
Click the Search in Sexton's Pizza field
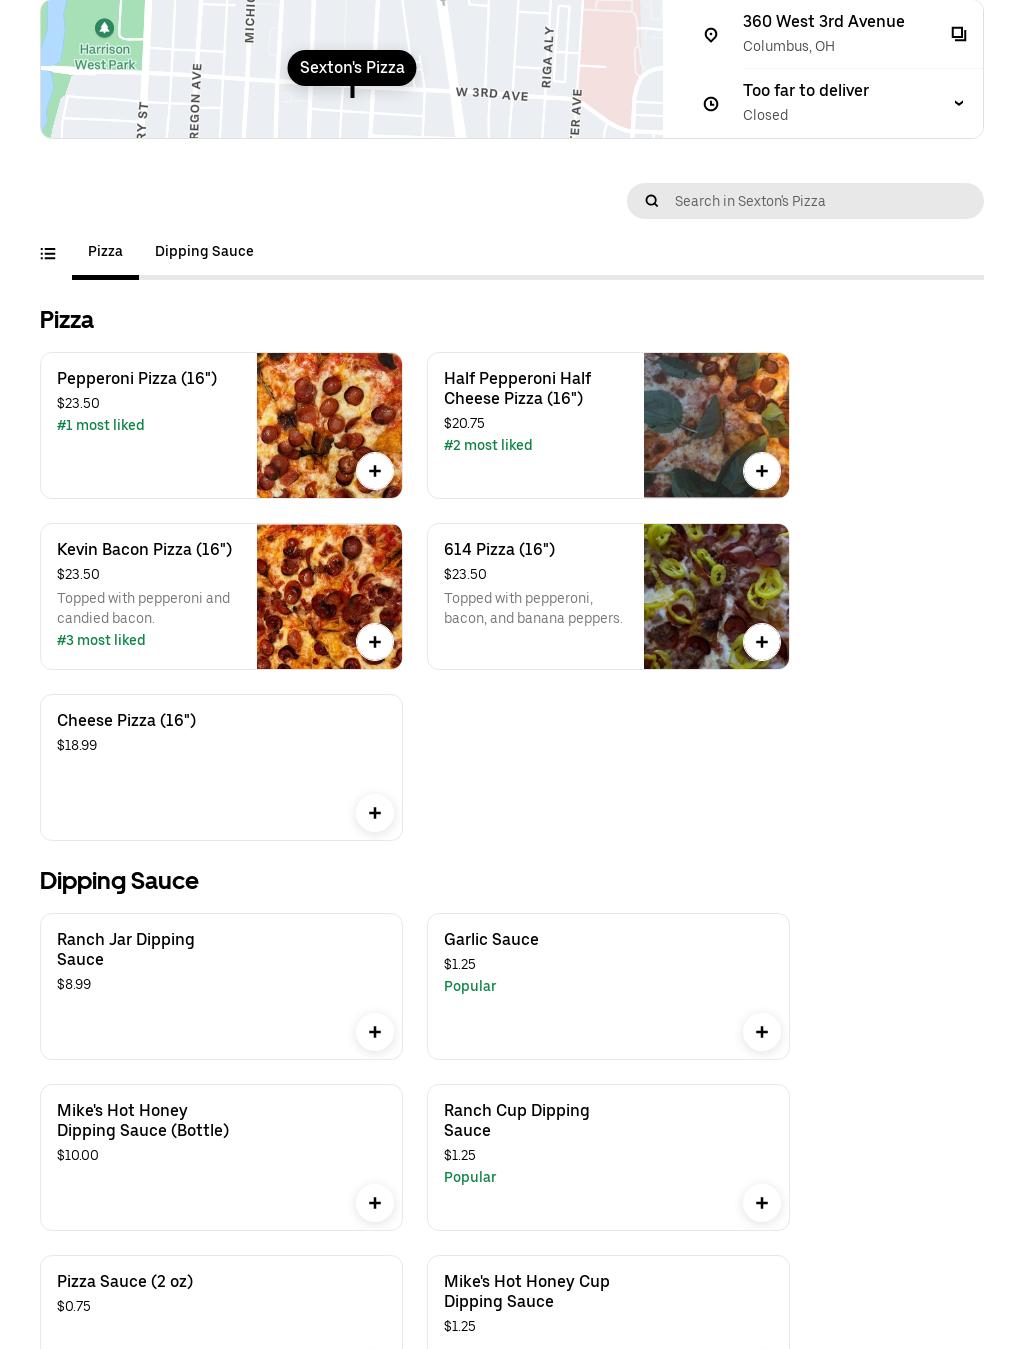pos(805,201)
